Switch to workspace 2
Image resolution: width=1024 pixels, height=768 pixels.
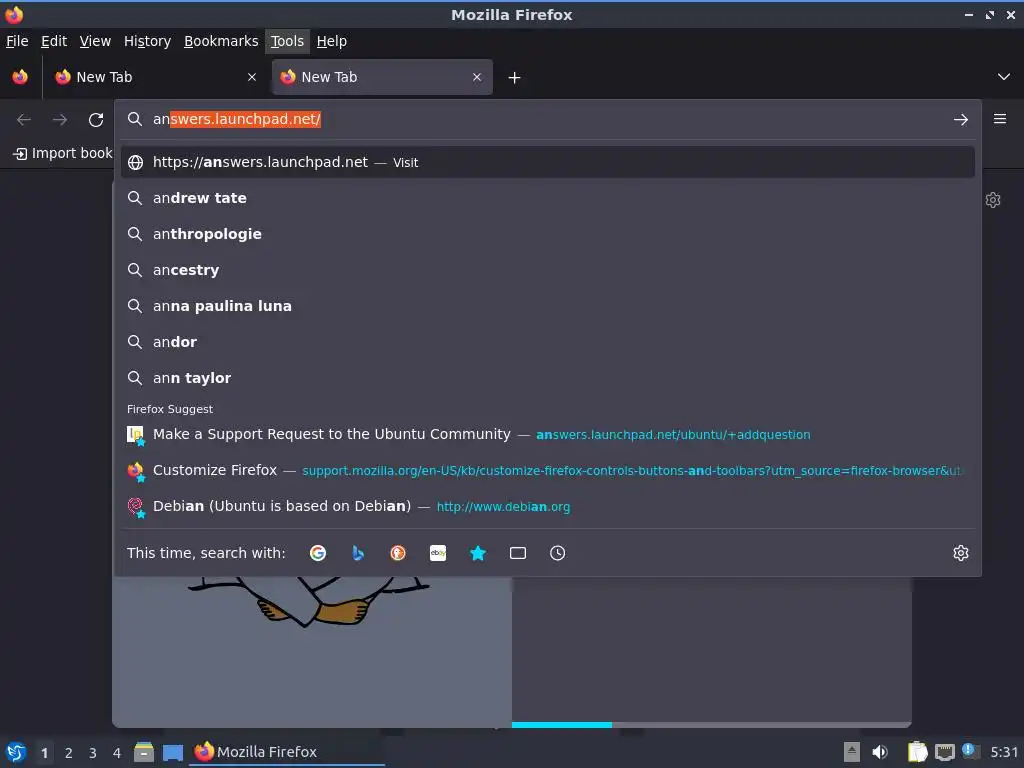click(69, 753)
